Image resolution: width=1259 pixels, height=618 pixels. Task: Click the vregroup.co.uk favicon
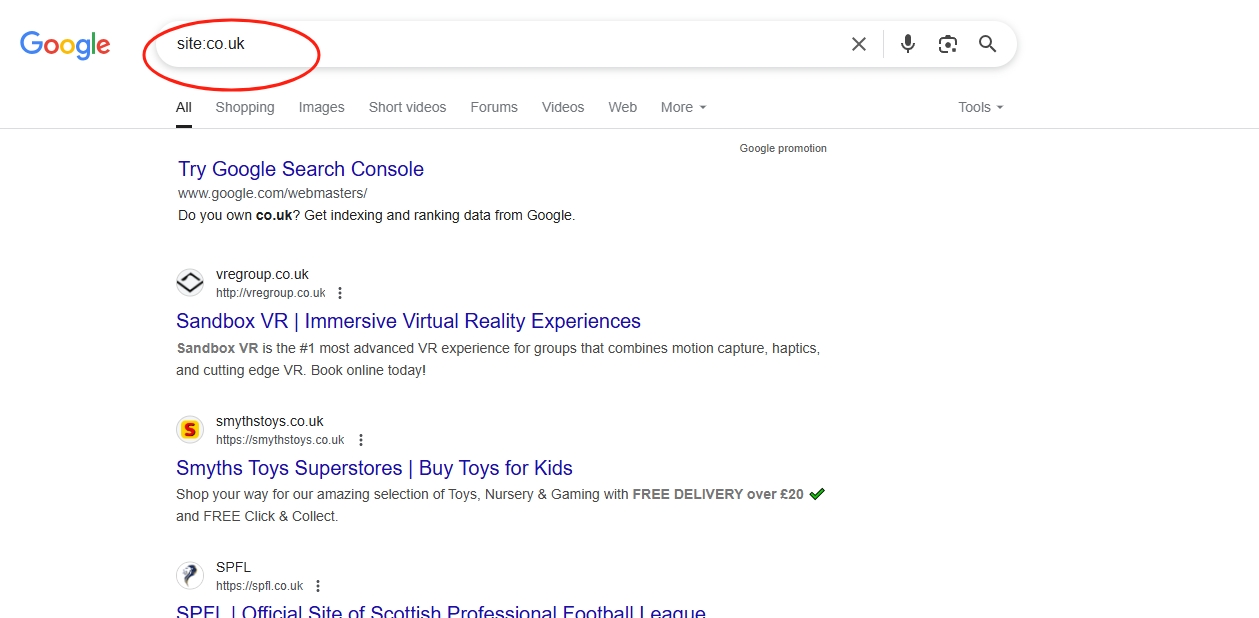tap(190, 283)
